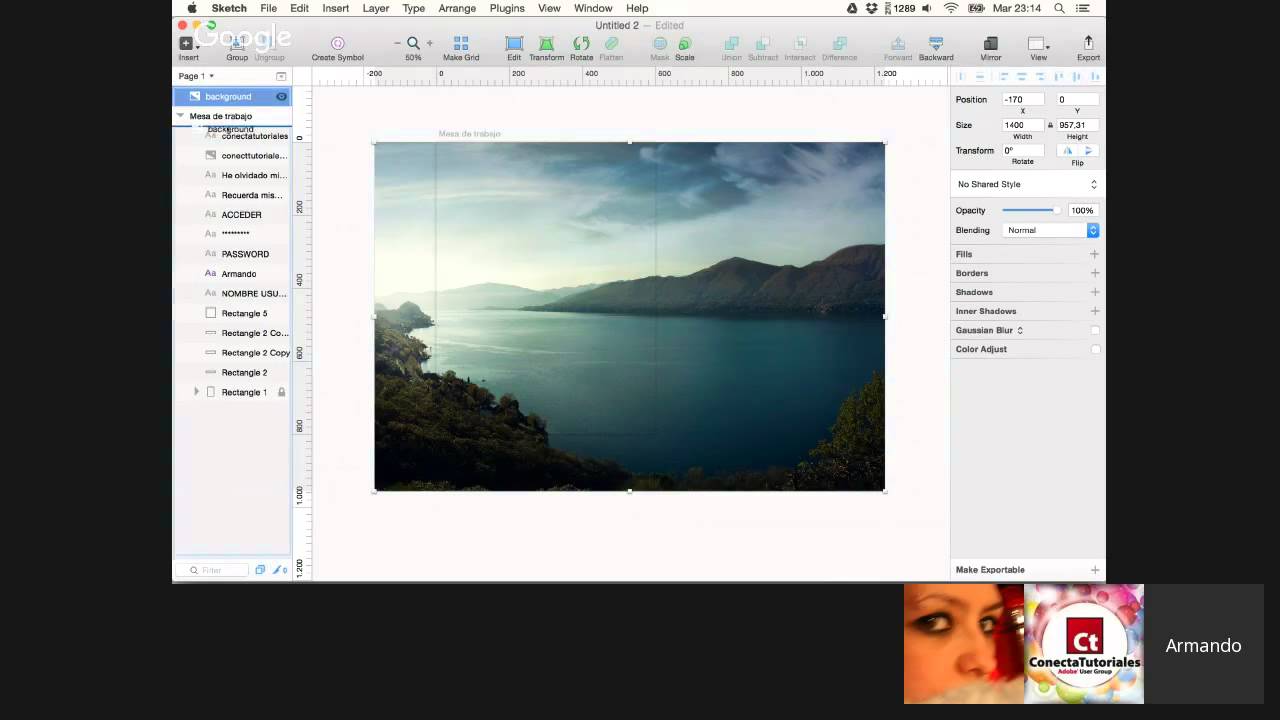Click the Position X input field
This screenshot has height=720, width=1280.
(1022, 99)
